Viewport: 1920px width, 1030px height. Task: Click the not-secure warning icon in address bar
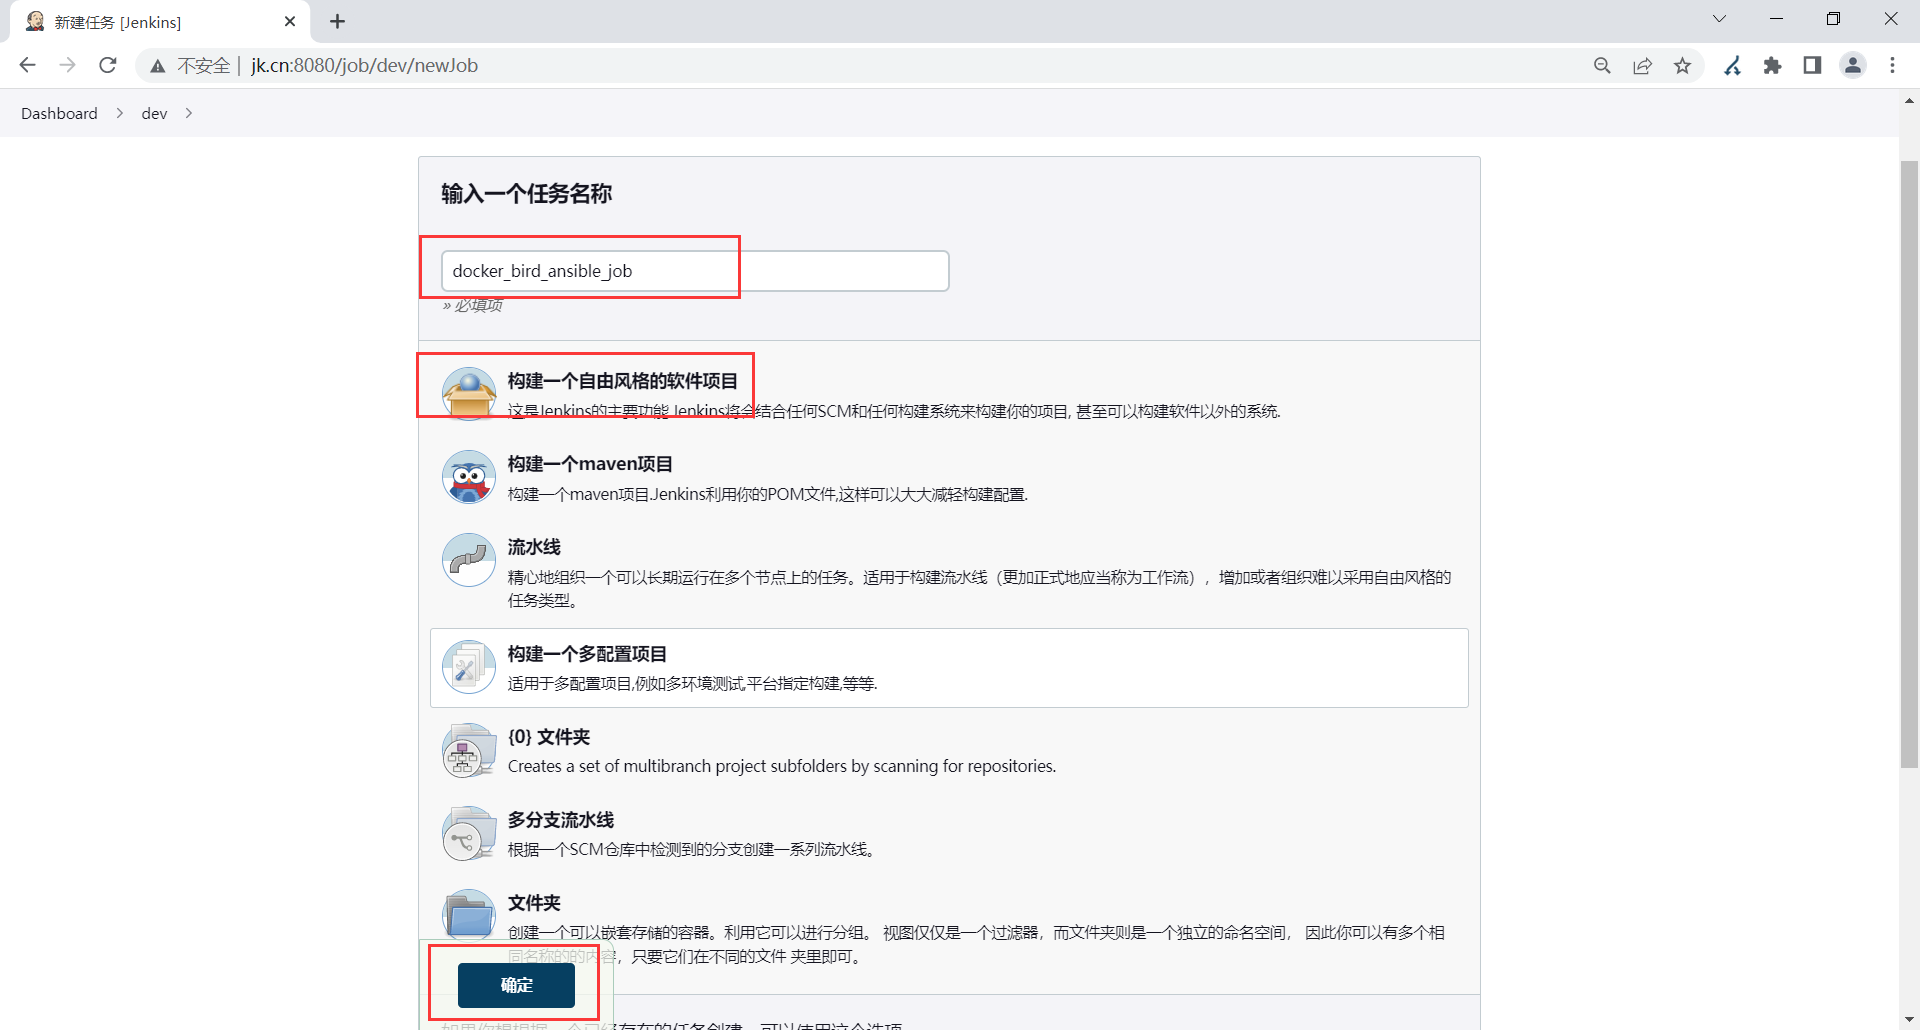click(158, 66)
